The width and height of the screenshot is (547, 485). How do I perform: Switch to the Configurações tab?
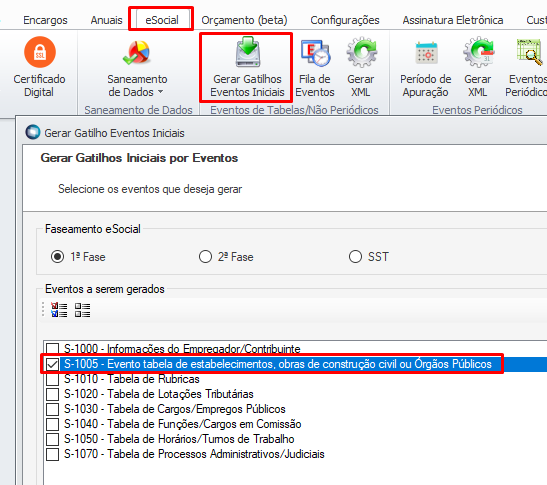(345, 20)
